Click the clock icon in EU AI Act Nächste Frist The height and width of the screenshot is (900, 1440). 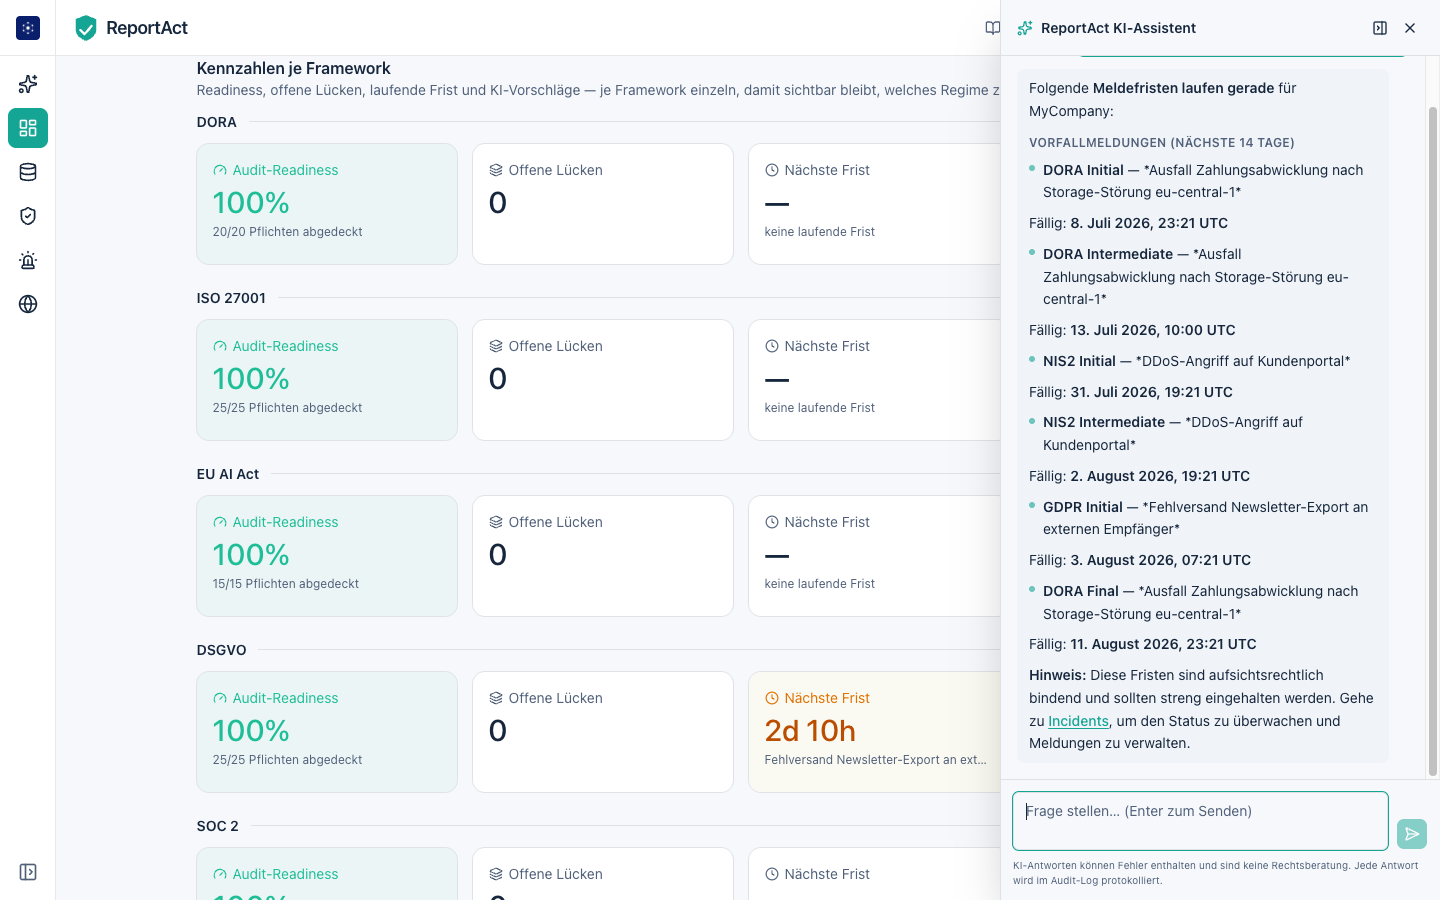[x=772, y=522]
